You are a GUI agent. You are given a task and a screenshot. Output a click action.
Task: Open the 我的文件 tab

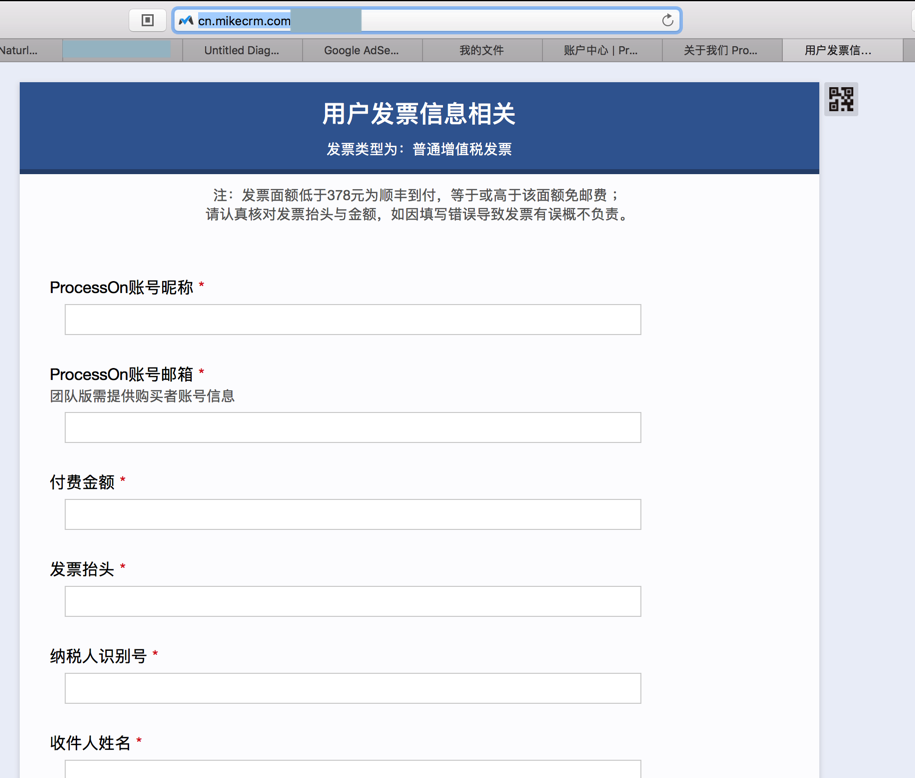tap(482, 50)
